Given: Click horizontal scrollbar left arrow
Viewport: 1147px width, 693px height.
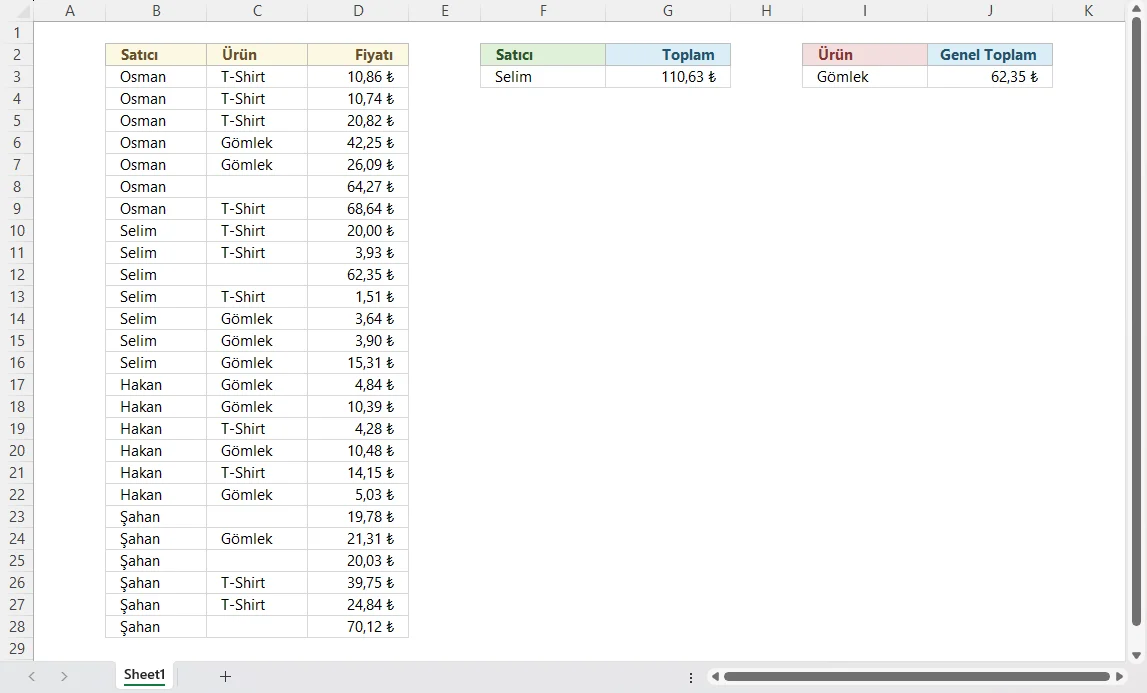Looking at the screenshot, I should pyautogui.click(x=715, y=677).
